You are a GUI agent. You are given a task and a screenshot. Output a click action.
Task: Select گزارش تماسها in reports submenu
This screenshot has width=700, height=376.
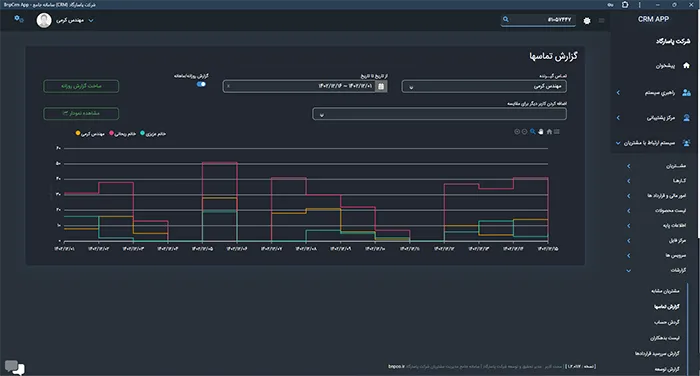[667, 306]
